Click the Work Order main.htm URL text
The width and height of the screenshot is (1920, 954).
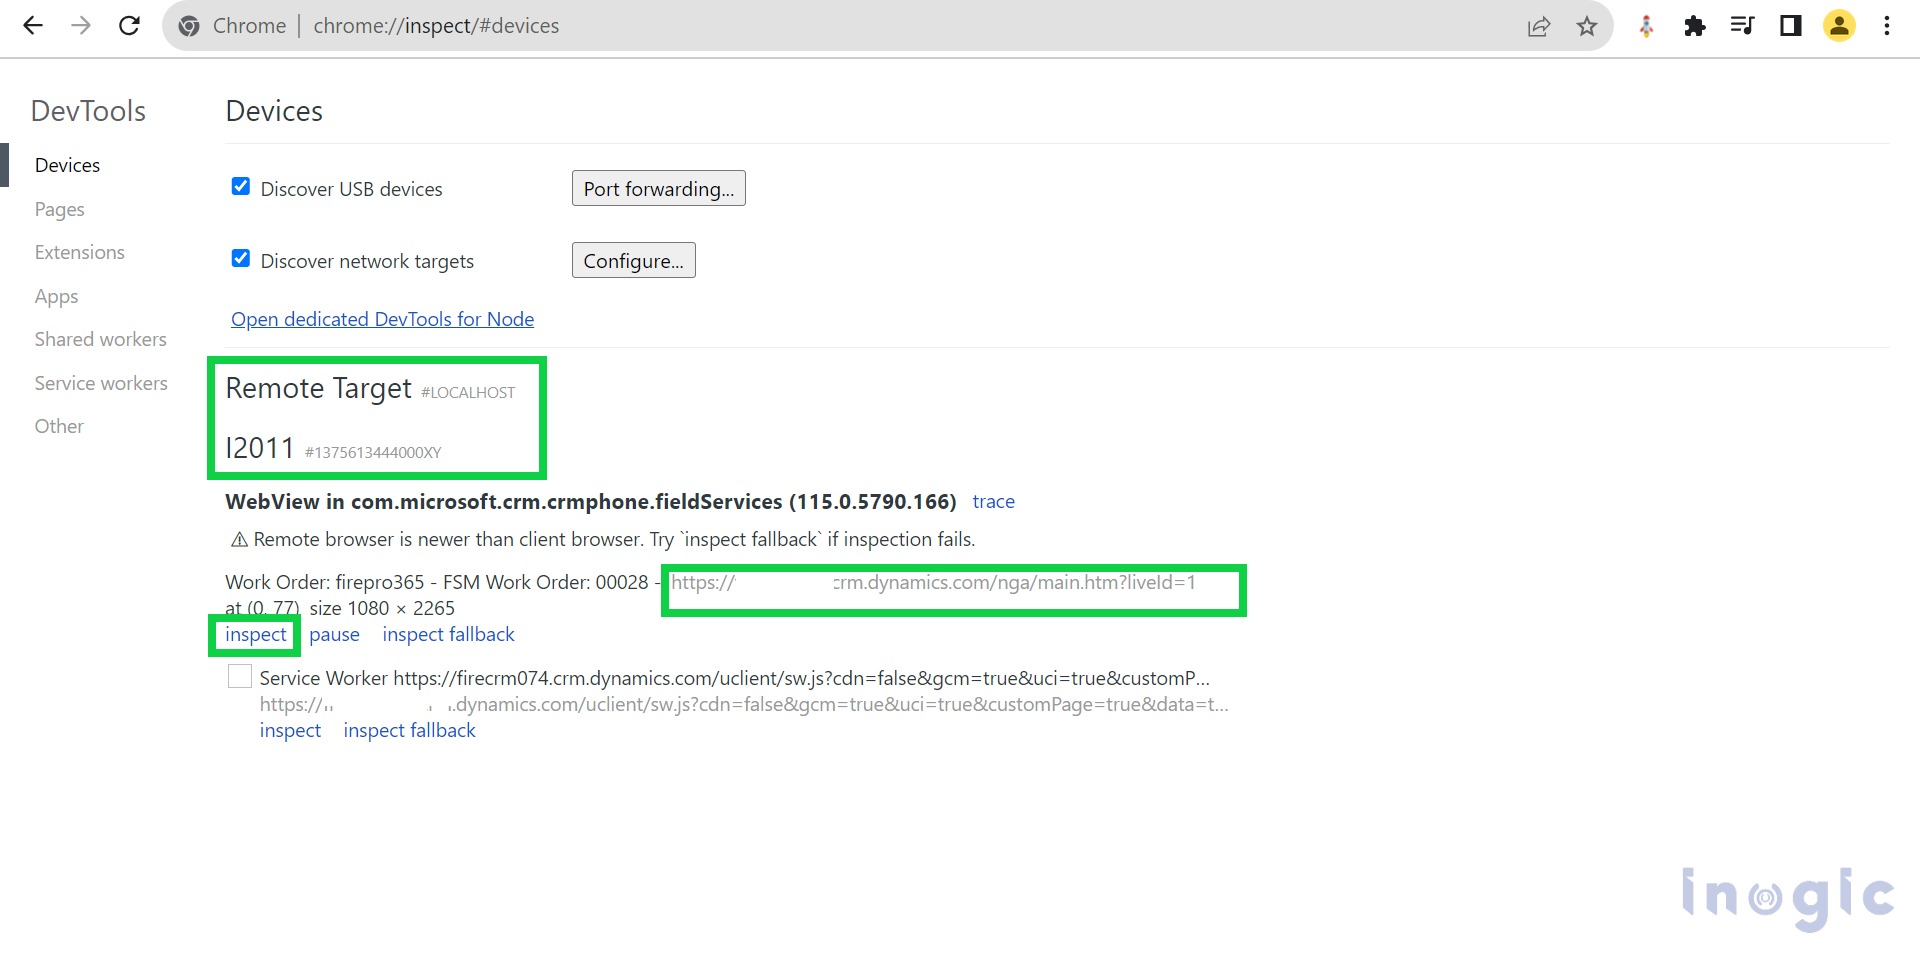933,582
